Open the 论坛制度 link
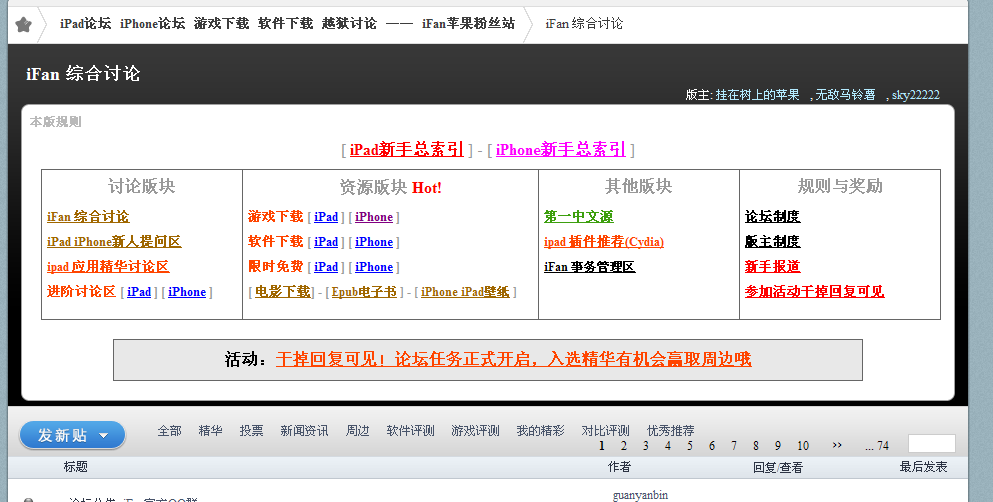Screen dimensions: 993x502 point(773,216)
